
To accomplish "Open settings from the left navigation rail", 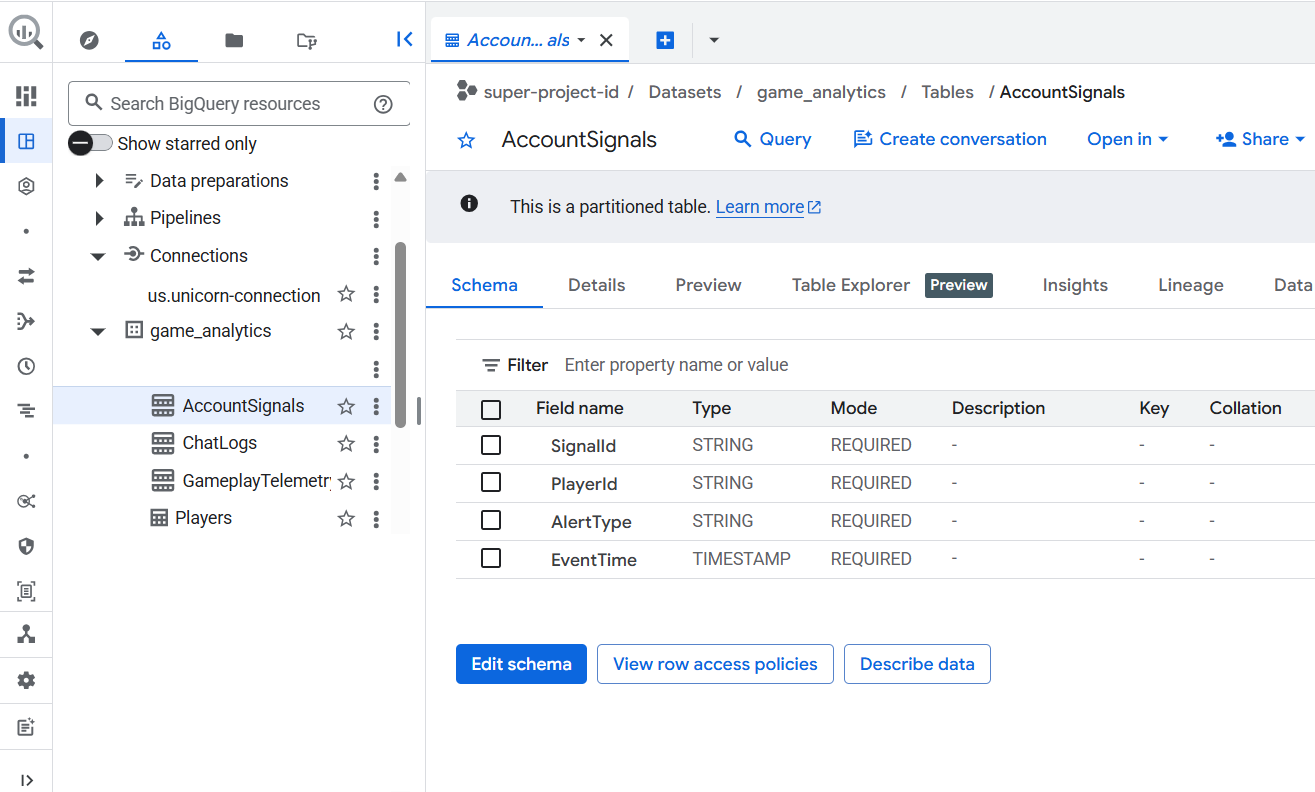I will click(26, 680).
